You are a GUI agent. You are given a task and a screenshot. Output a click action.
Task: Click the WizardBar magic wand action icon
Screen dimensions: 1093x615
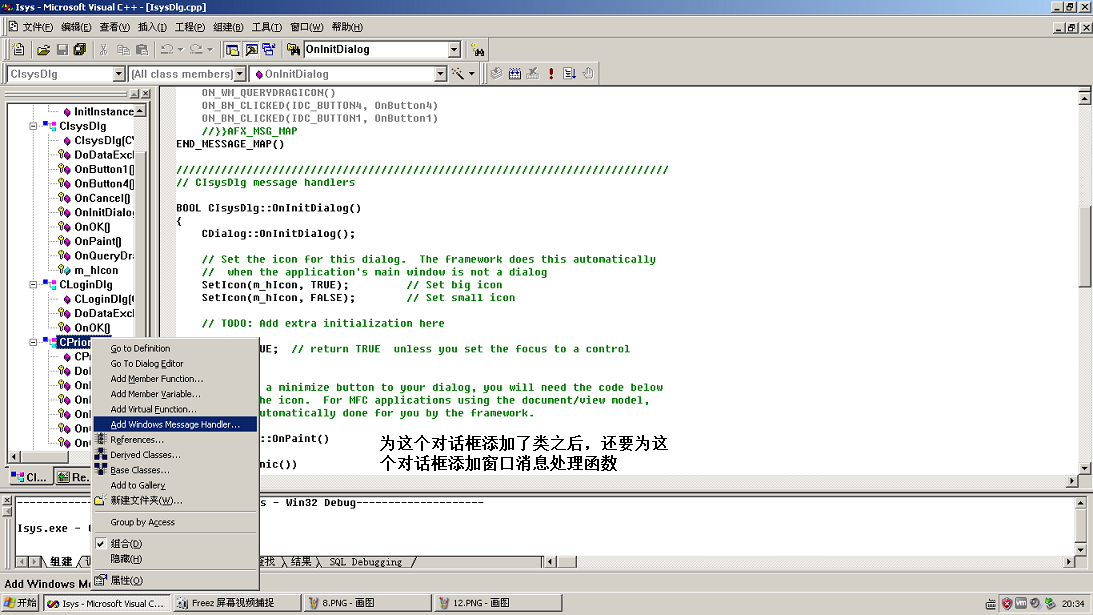coord(458,73)
